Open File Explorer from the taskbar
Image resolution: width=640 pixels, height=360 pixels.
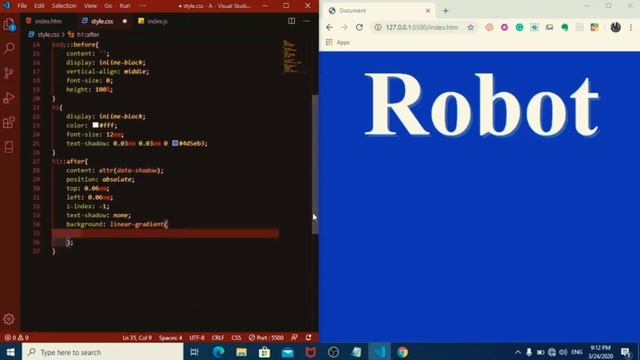click(241, 352)
